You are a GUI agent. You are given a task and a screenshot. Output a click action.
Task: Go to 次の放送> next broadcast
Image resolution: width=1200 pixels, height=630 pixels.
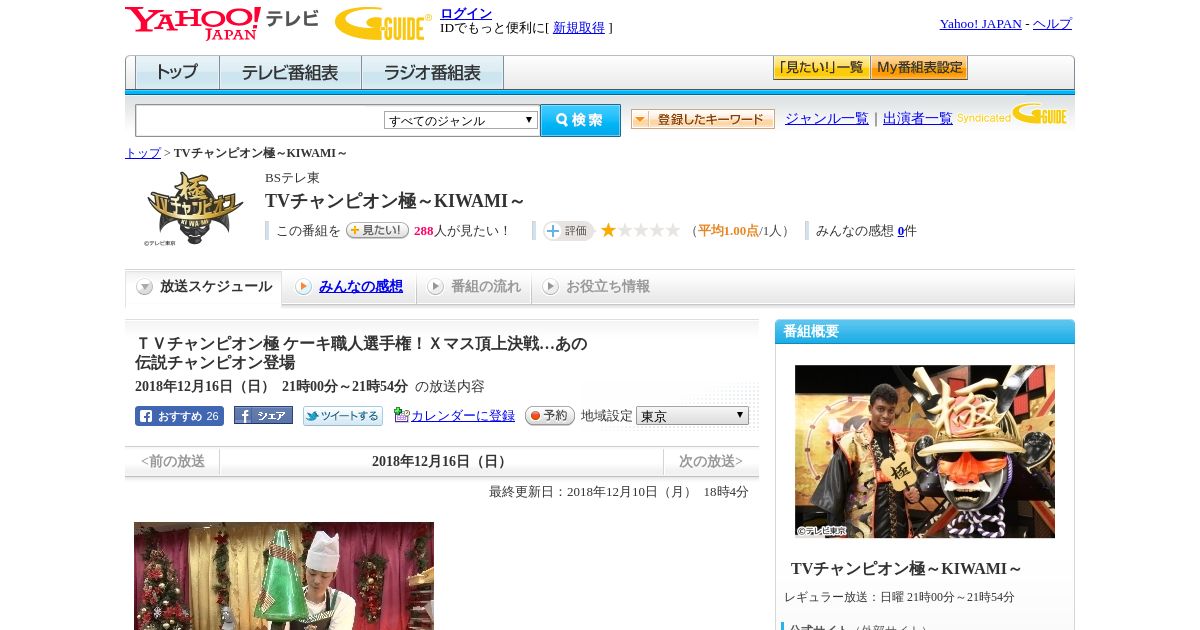pos(711,462)
